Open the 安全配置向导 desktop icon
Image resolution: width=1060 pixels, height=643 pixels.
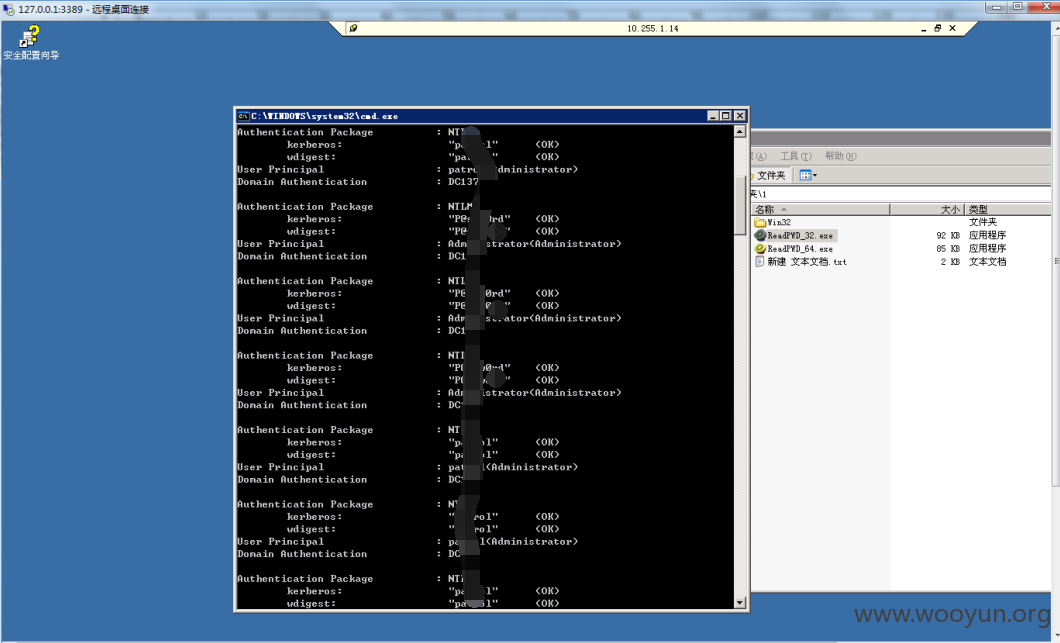30,43
